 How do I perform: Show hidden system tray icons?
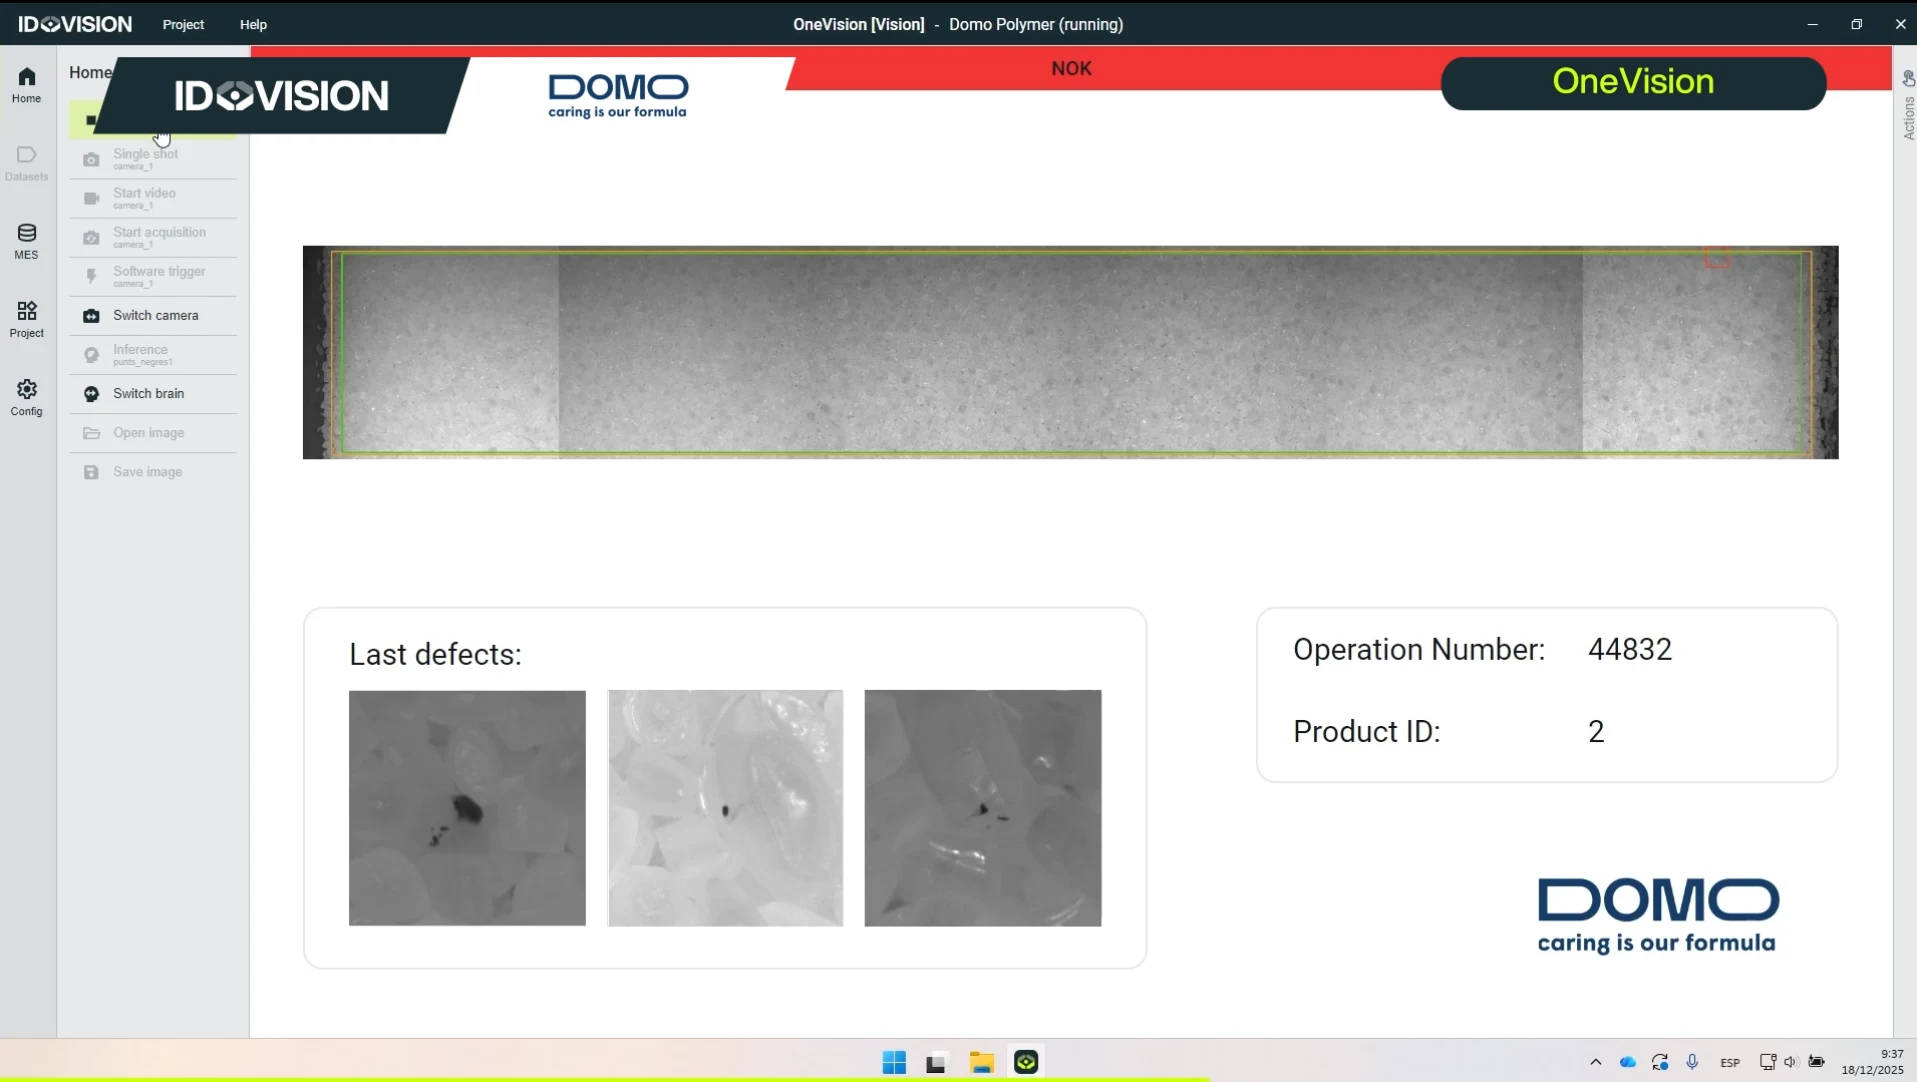[x=1596, y=1062]
